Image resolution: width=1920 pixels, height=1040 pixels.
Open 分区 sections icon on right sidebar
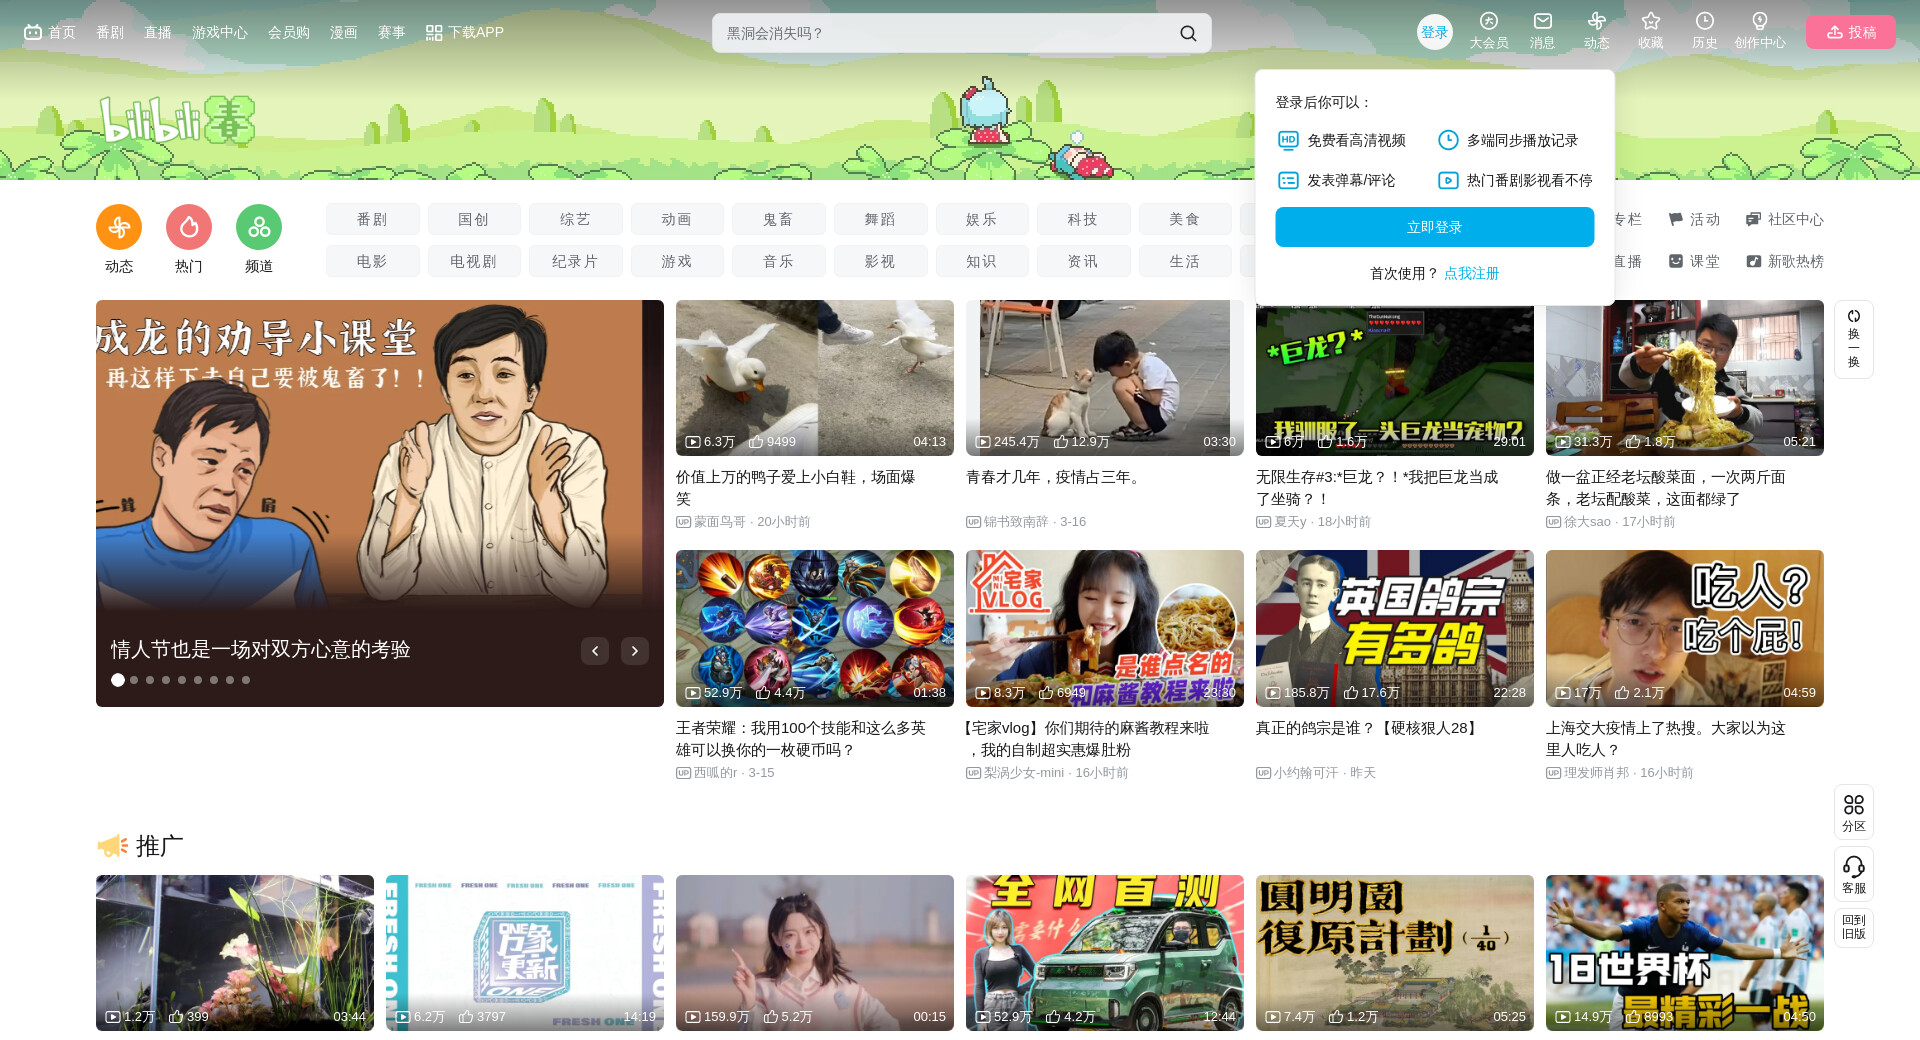(x=1853, y=812)
